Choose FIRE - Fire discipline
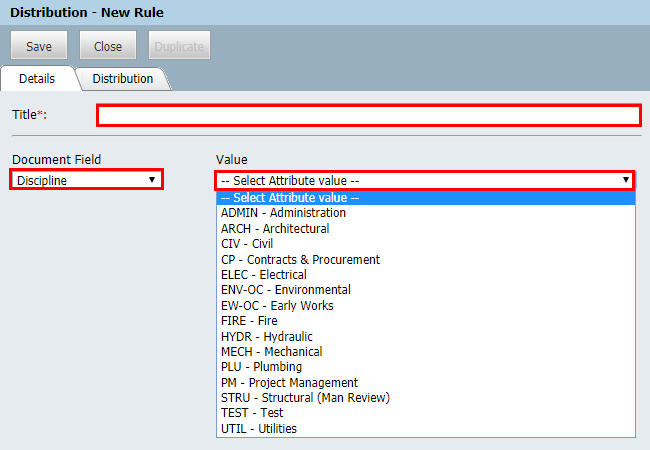Screen dimensions: 650x450 pos(249,321)
